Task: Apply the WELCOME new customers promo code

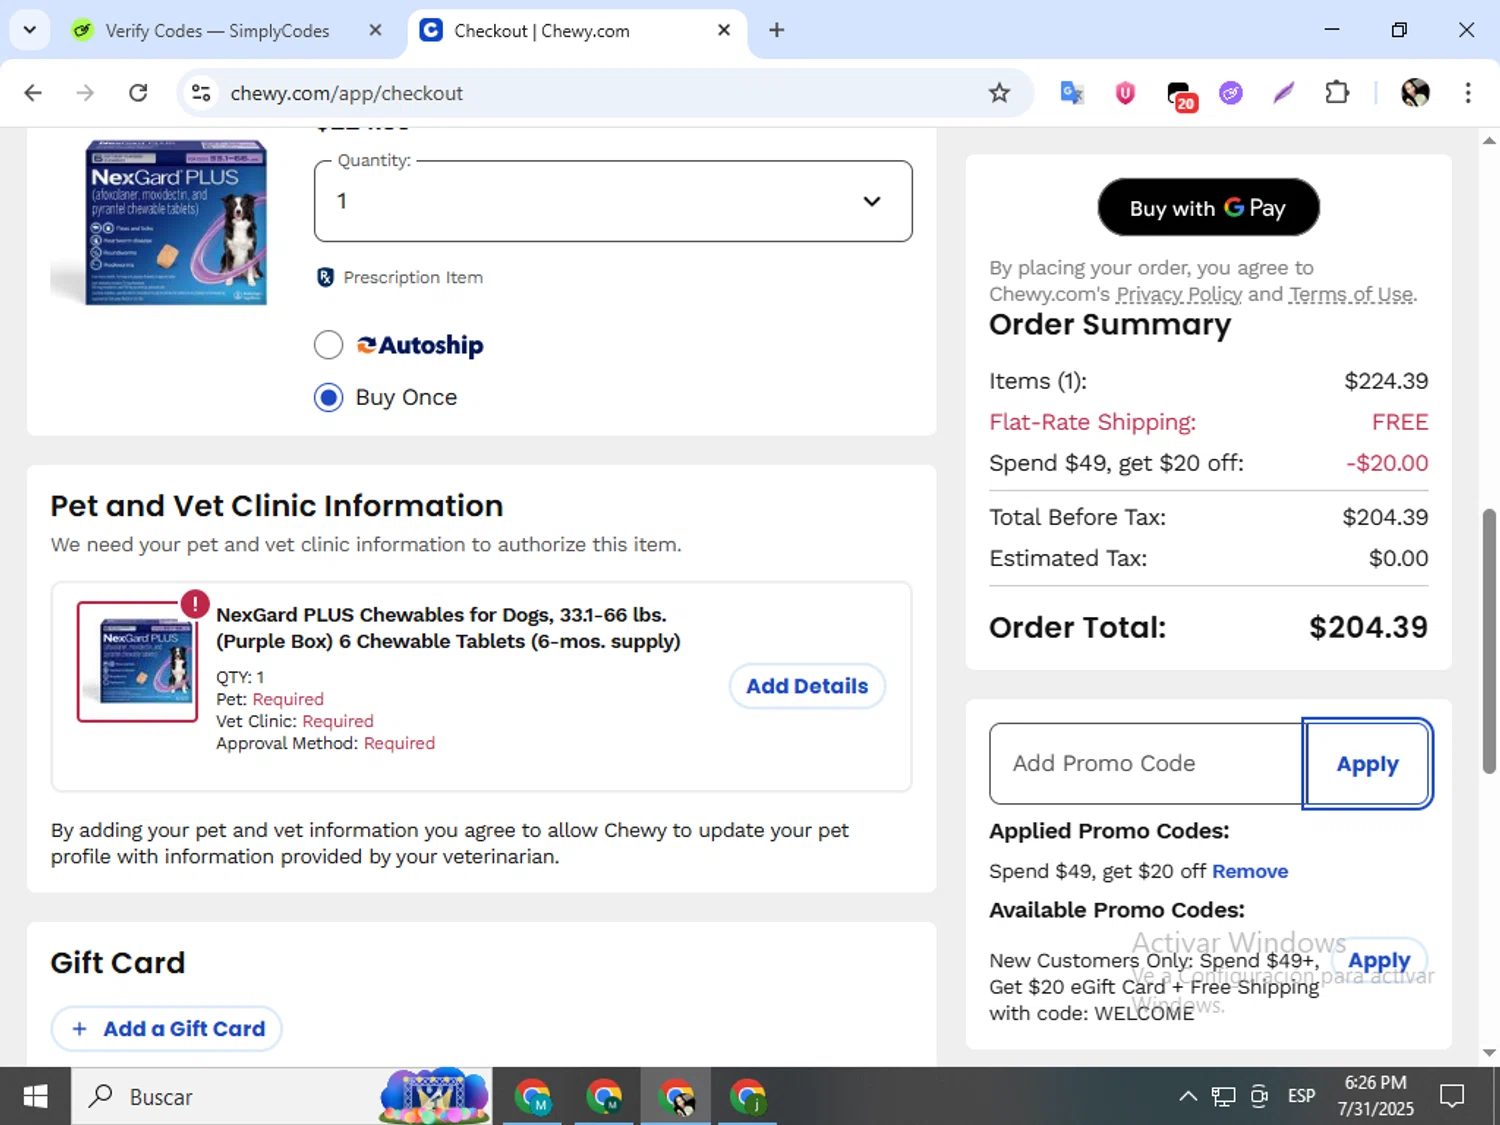Action: coord(1379,960)
